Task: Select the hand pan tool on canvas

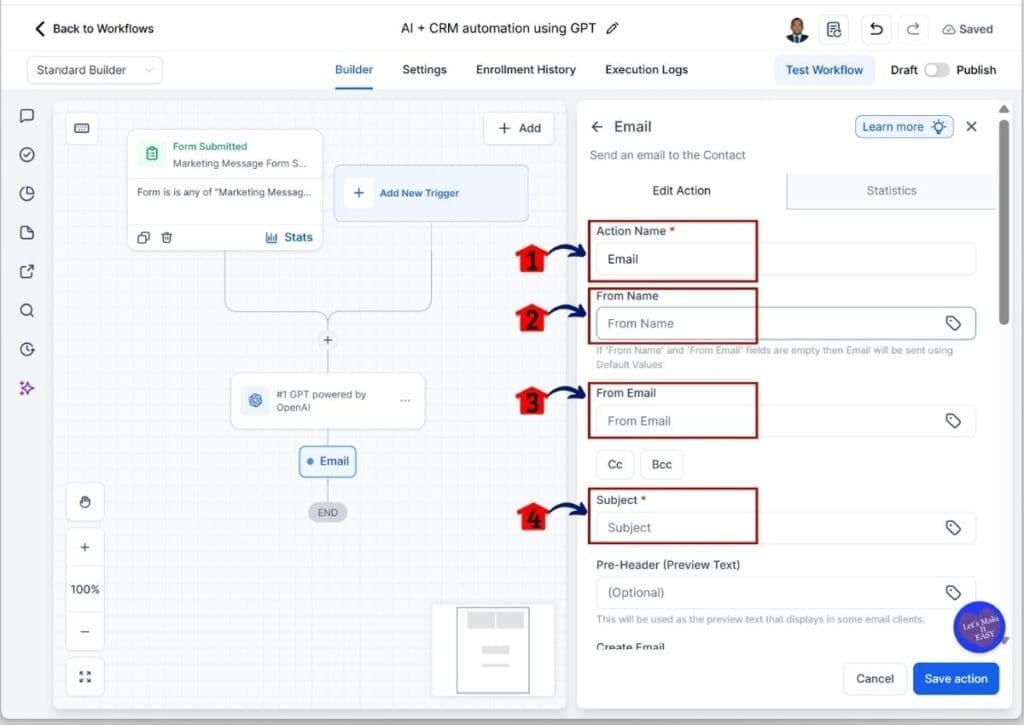Action: click(x=84, y=501)
